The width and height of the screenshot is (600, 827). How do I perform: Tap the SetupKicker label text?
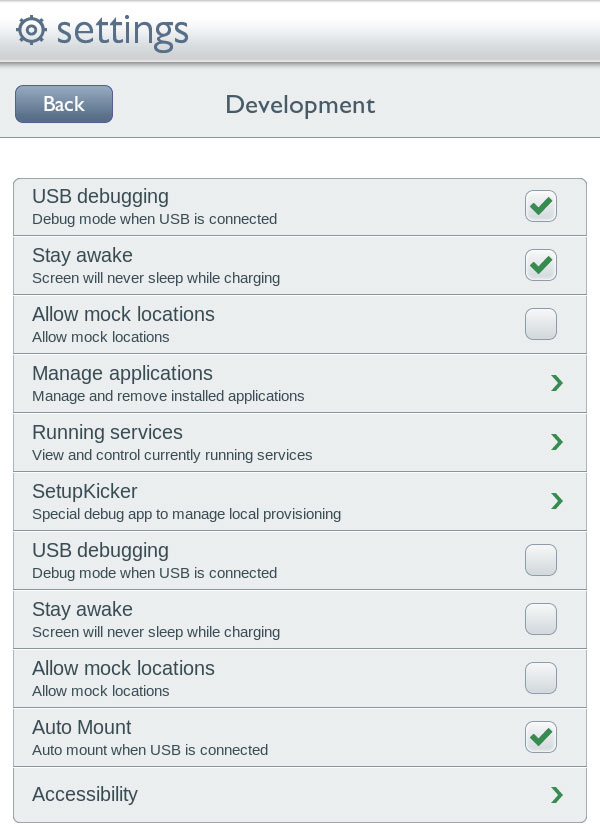pyautogui.click(x=84, y=491)
